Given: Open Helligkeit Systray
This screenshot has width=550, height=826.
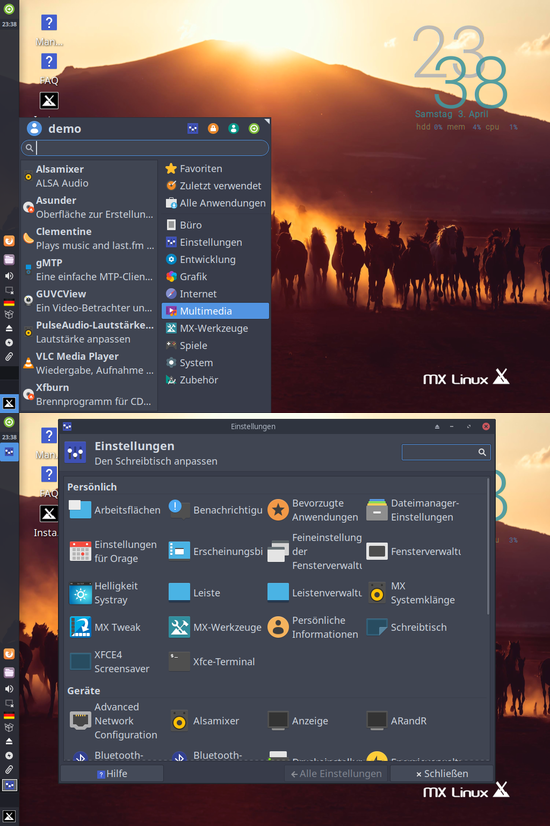Looking at the screenshot, I should (104, 593).
